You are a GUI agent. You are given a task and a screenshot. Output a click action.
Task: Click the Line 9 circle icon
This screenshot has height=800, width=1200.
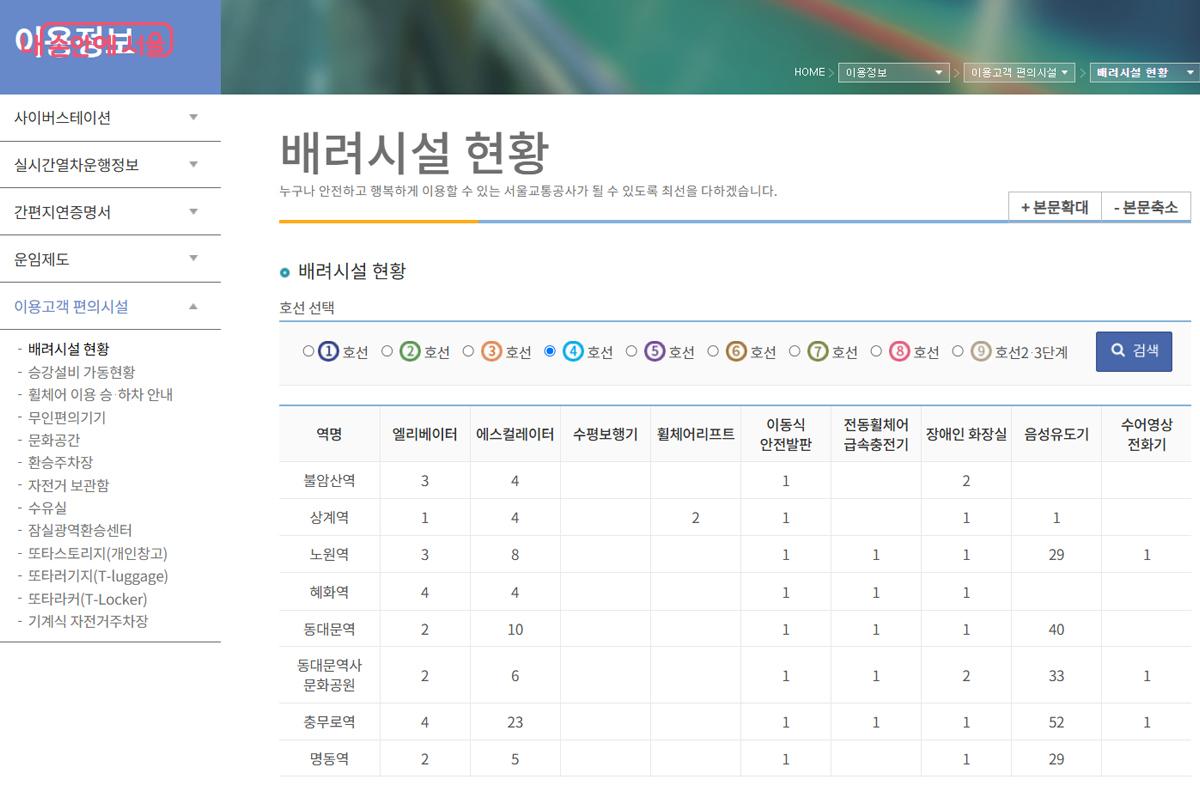click(981, 351)
